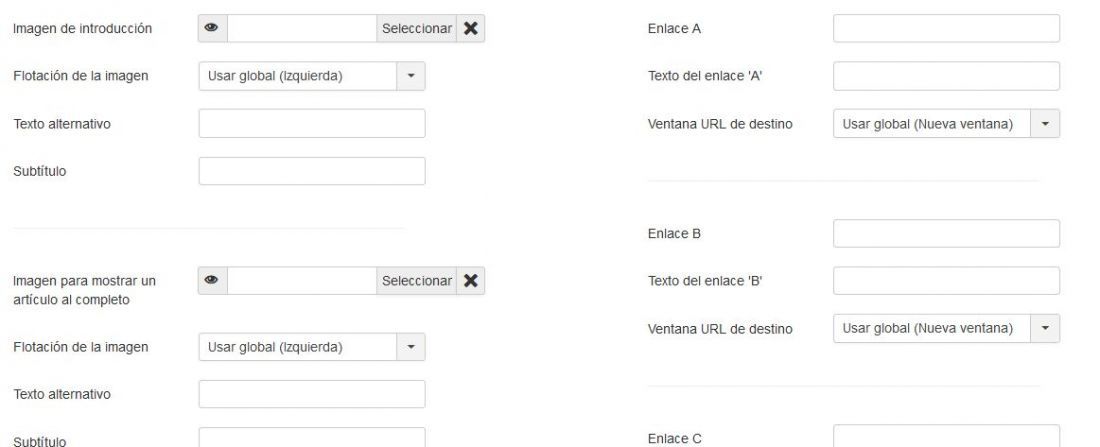The width and height of the screenshot is (1100, 447).
Task: Preview the intro image with the eye icon
Action: (x=212, y=29)
